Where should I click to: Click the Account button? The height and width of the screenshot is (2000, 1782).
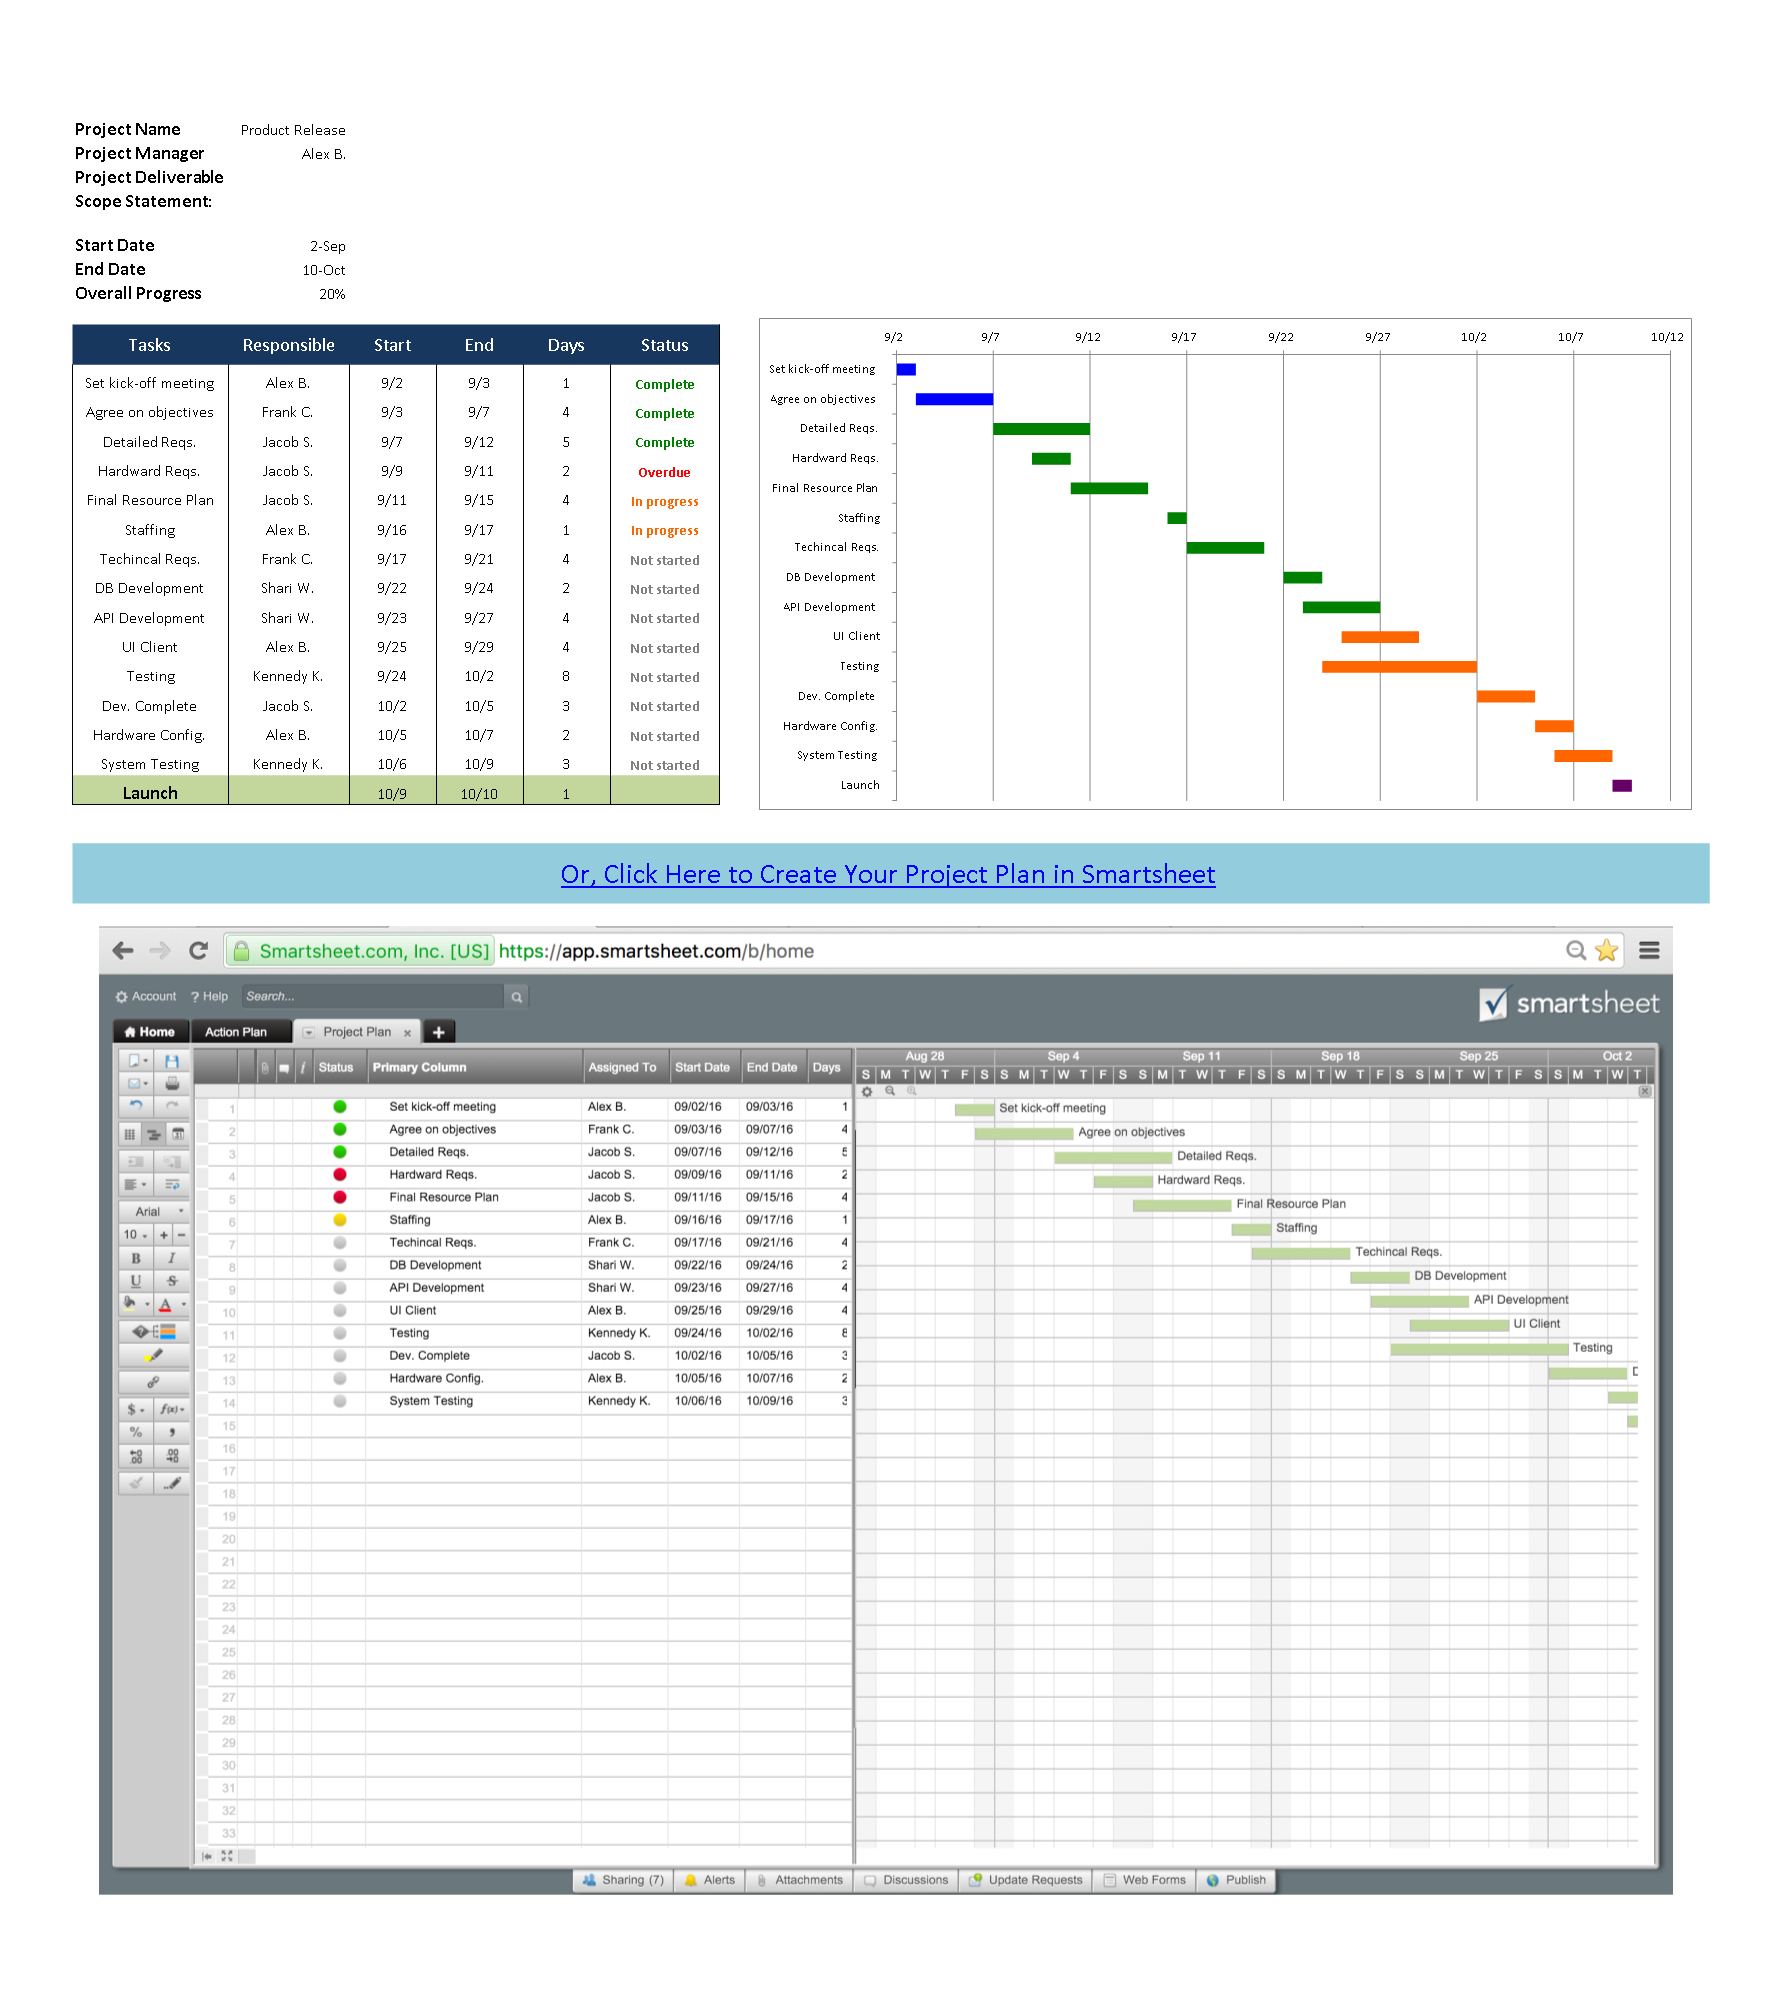(x=146, y=997)
